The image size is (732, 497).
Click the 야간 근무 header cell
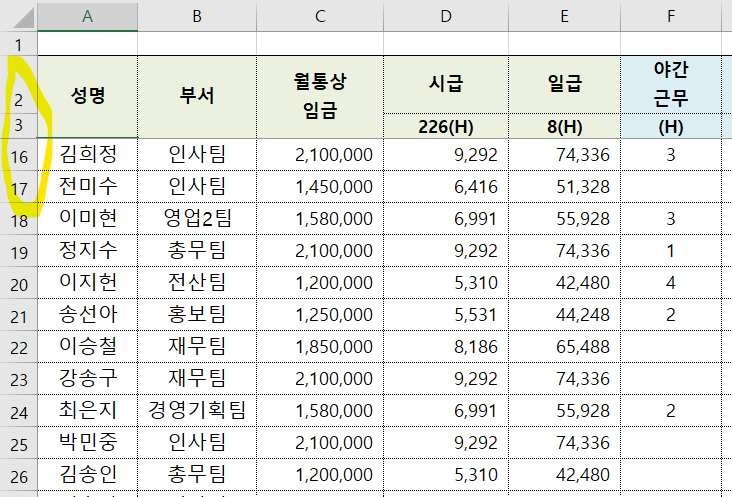[671, 84]
